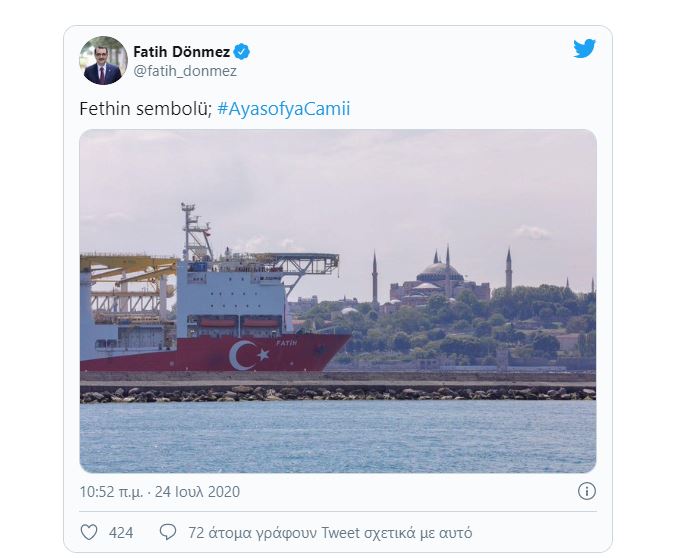The width and height of the screenshot is (685, 558).
Task: Click the Twitter bird logo
Action: pos(585,48)
